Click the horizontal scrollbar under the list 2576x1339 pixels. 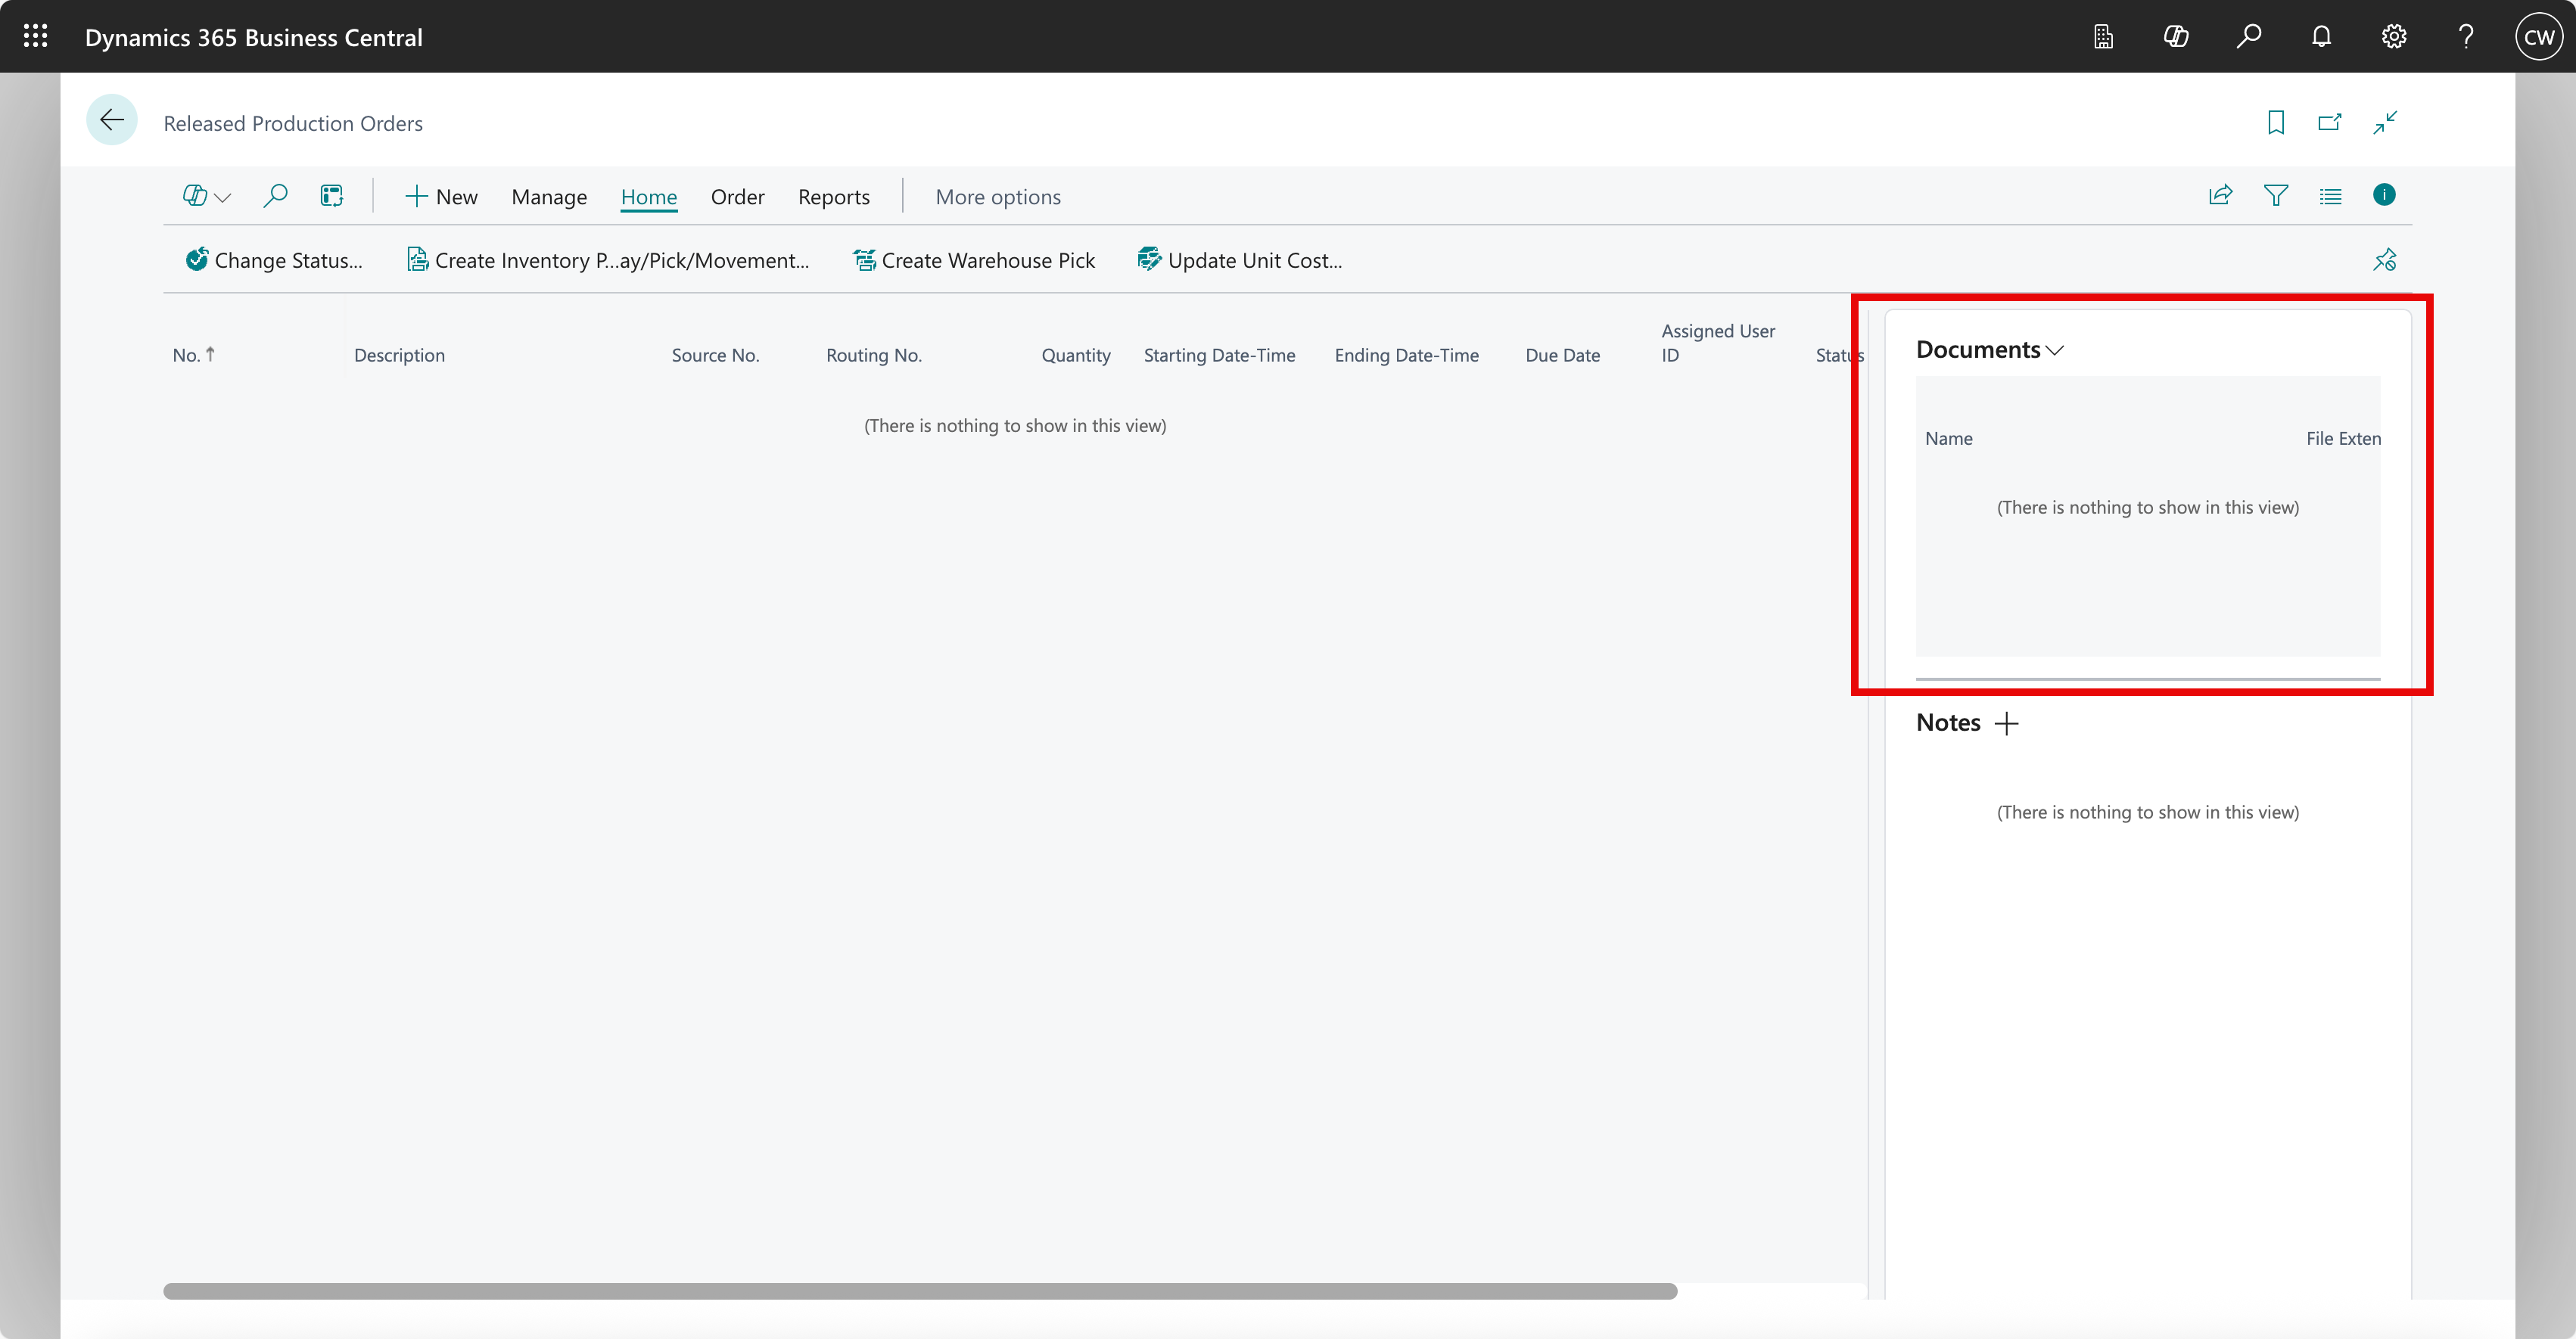pos(920,1291)
